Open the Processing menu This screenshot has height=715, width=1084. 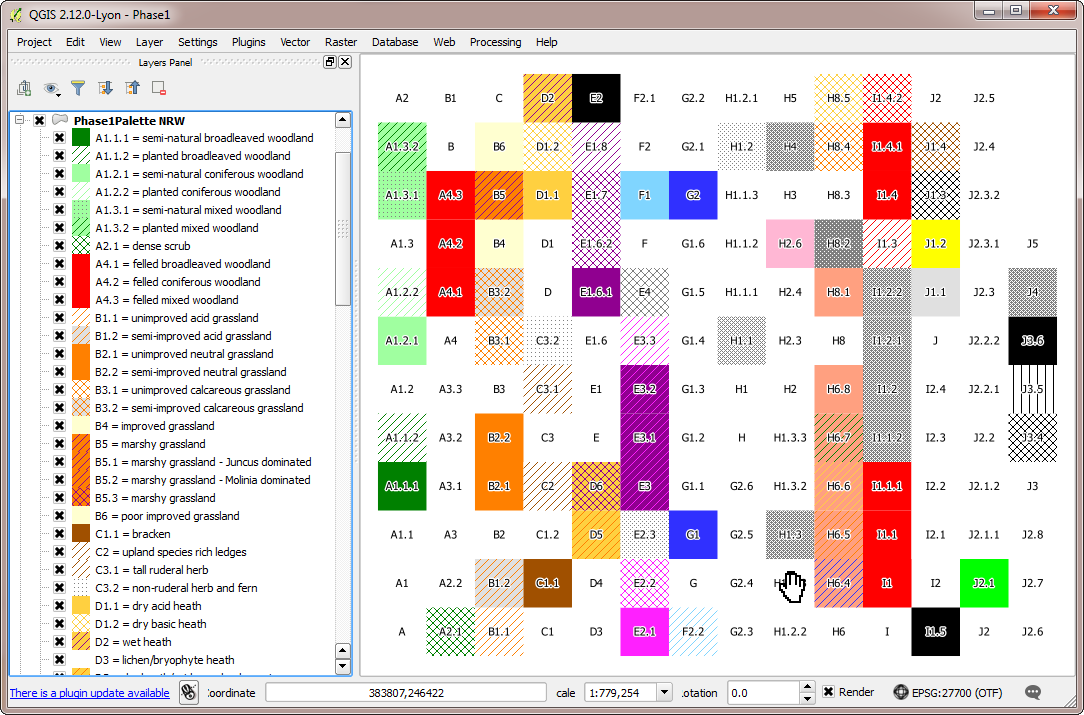coord(495,42)
